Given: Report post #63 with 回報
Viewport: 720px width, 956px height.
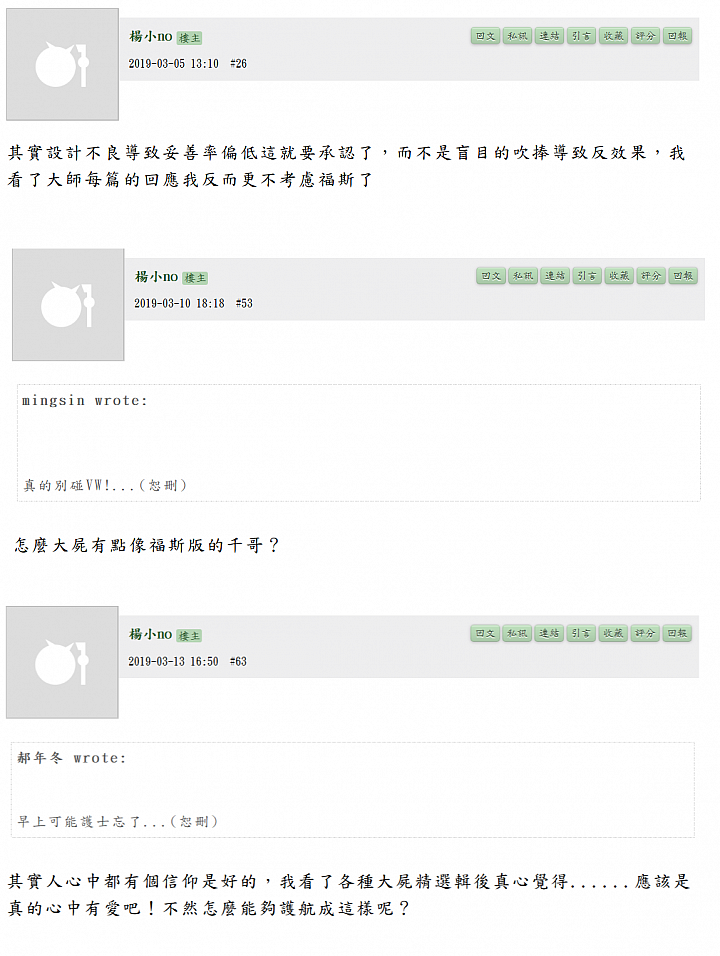Looking at the screenshot, I should point(677,633).
